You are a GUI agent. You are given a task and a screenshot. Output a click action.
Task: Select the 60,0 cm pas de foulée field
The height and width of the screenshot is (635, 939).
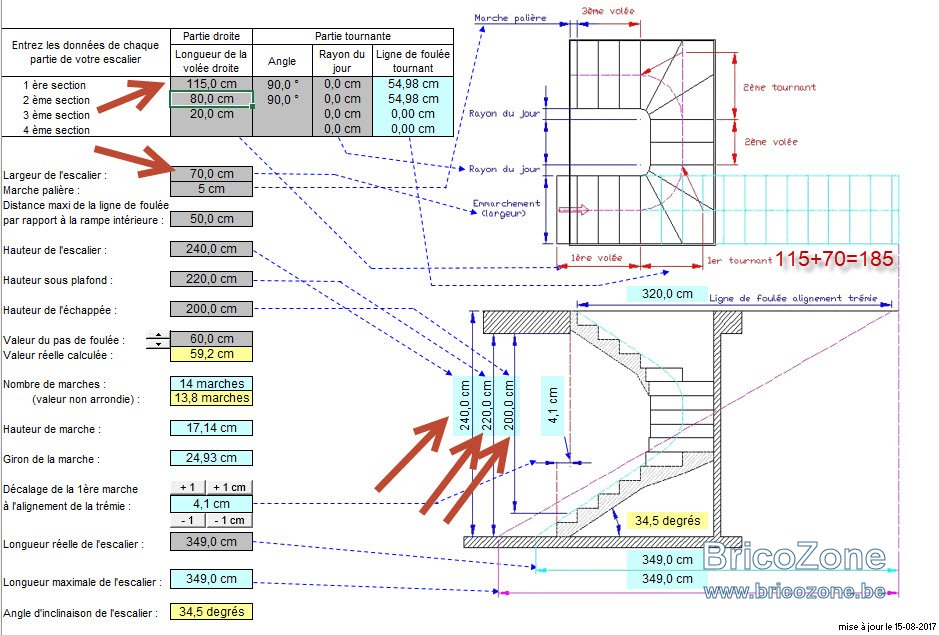(211, 338)
